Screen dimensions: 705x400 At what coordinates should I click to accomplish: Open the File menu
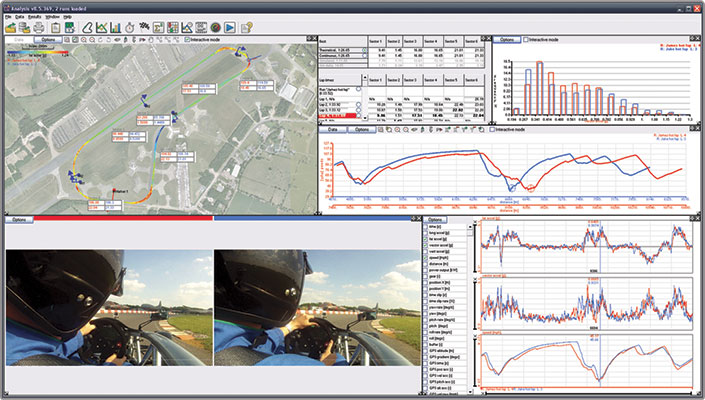8,17
